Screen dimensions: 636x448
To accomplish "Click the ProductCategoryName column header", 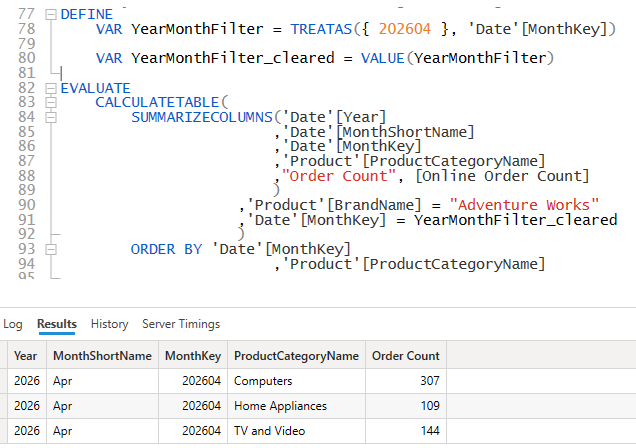I will click(x=297, y=356).
